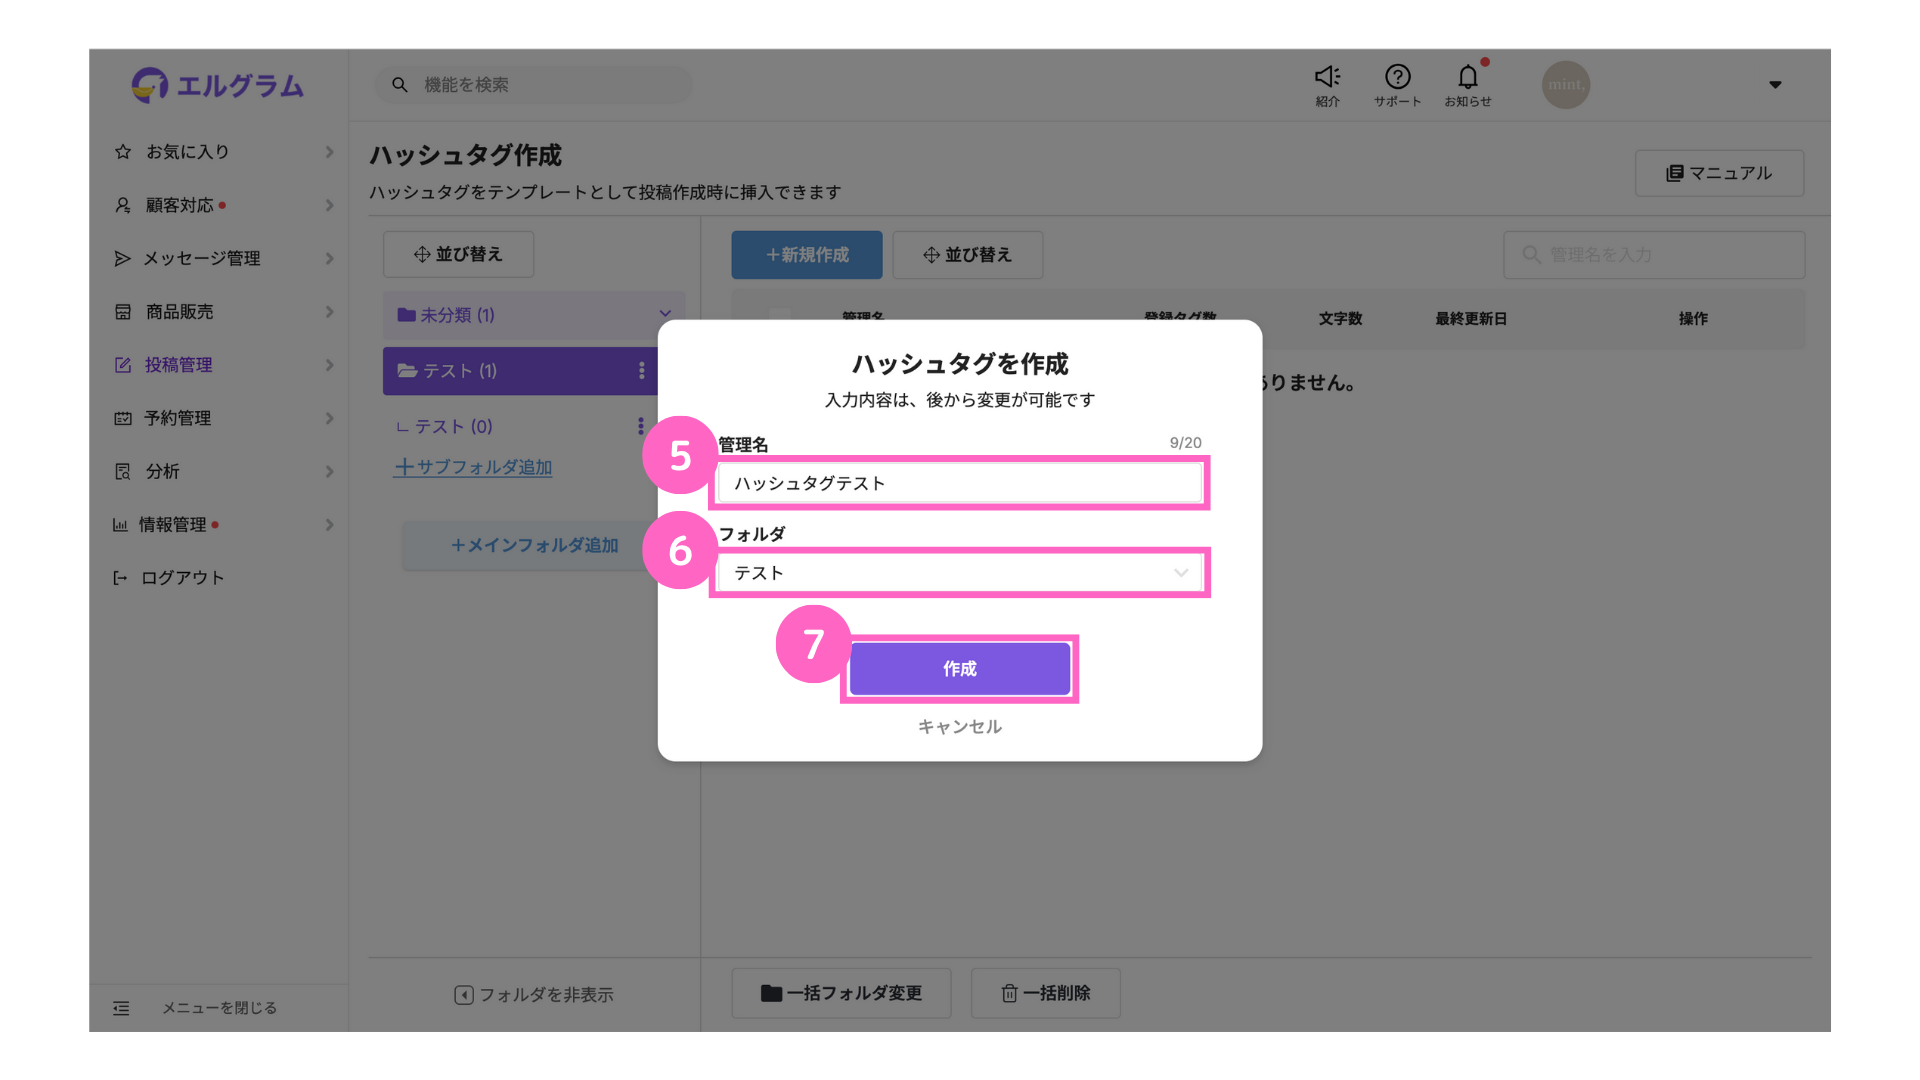Click the menu collapse icon at sidebar bottom
This screenshot has height=1080, width=1920.
121,1008
